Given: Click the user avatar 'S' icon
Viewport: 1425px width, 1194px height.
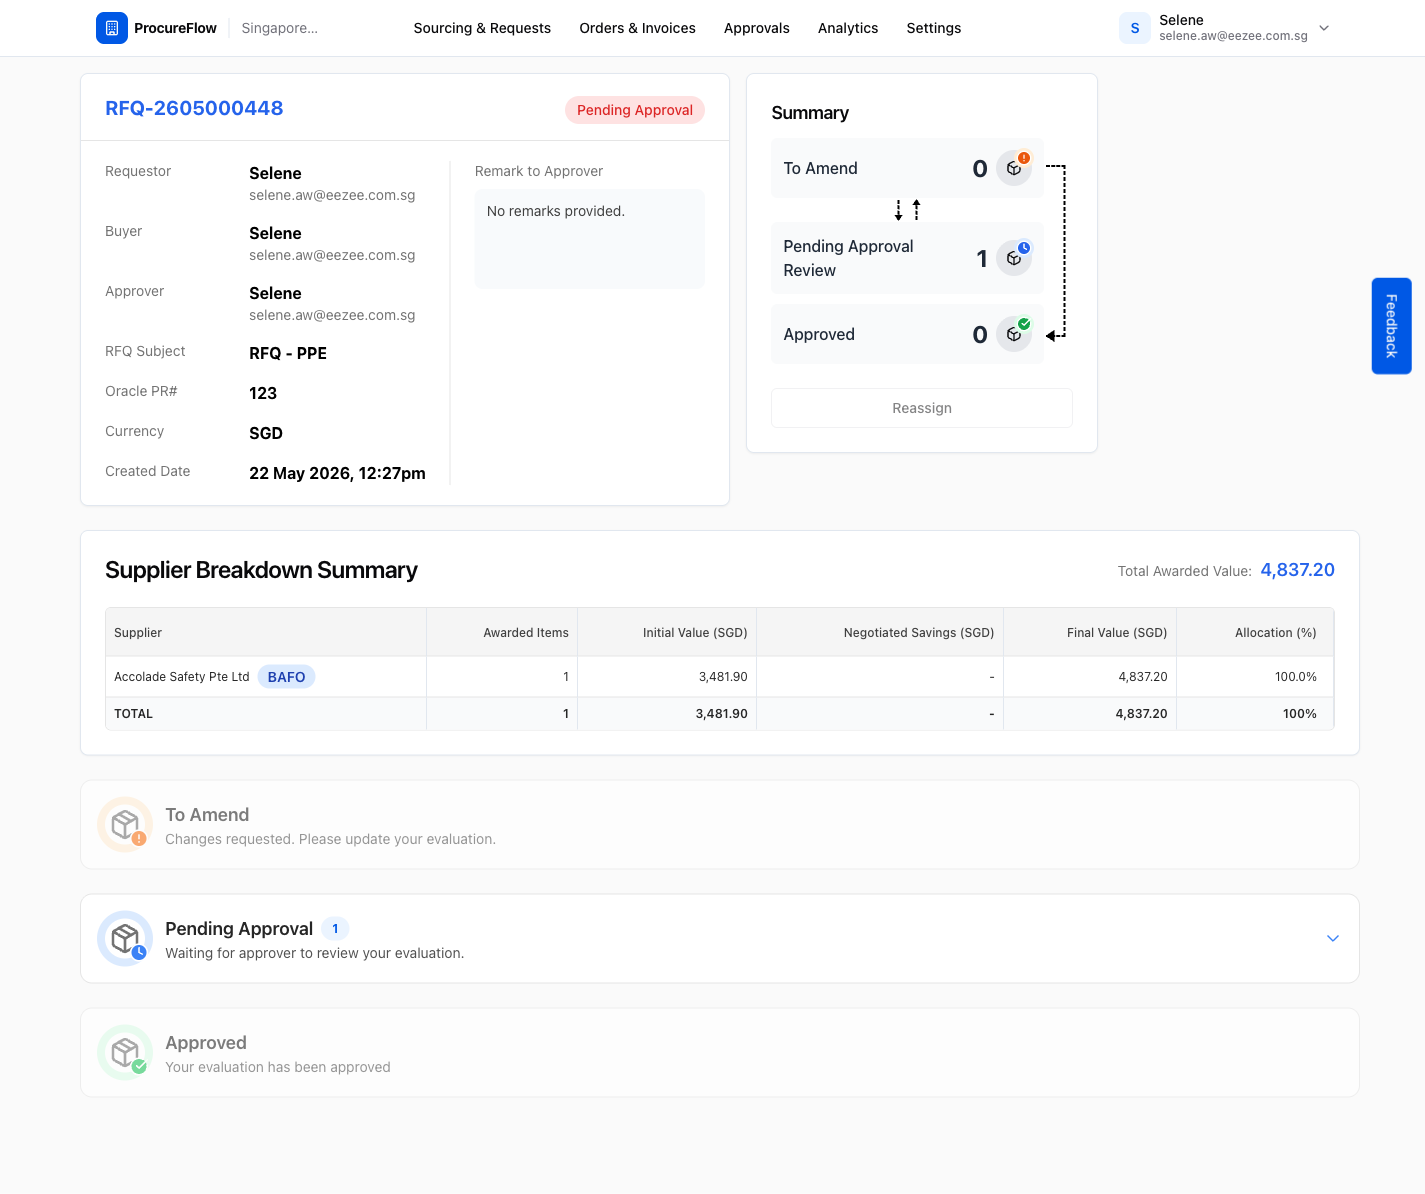Looking at the screenshot, I should tap(1135, 28).
